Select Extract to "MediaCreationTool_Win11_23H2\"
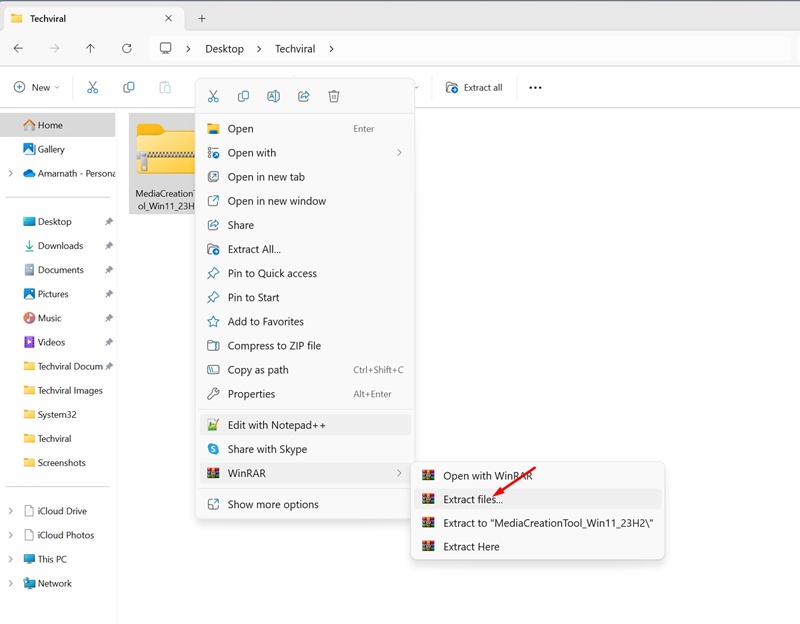The image size is (800, 624). click(x=538, y=522)
